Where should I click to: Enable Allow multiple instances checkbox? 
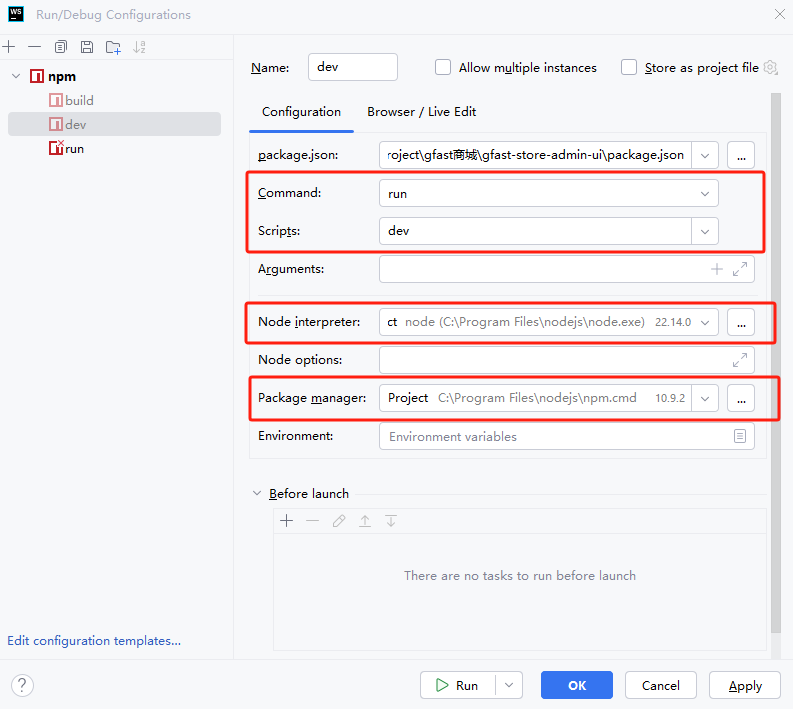point(443,68)
